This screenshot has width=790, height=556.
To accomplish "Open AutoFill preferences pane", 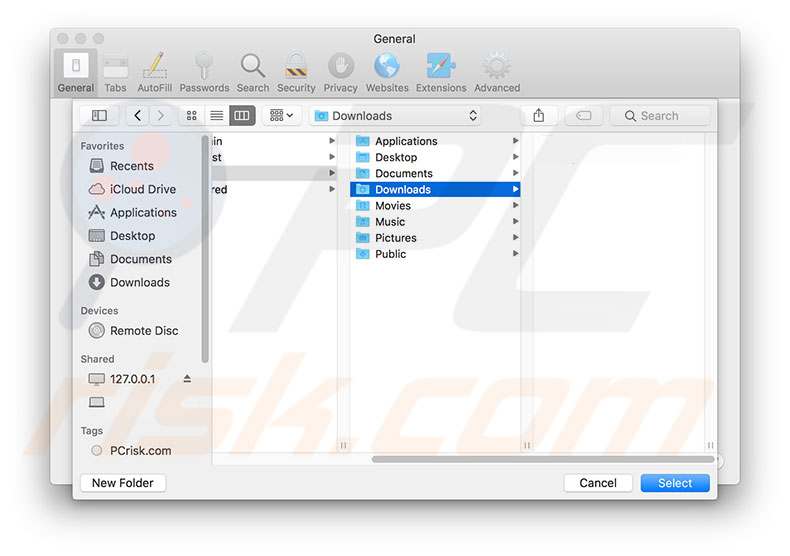I will [155, 73].
